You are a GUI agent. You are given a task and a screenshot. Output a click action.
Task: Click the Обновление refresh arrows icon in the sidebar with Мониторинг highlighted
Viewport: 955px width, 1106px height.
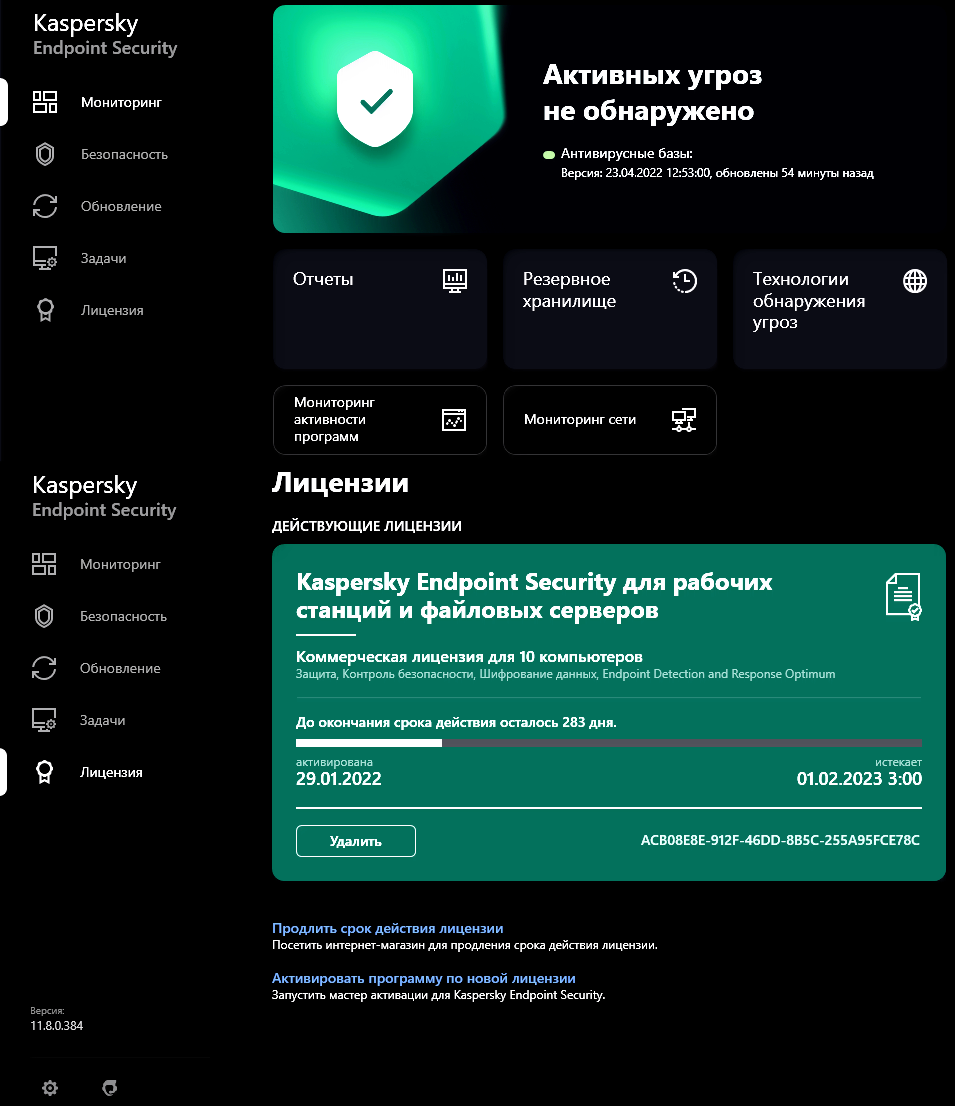click(45, 206)
